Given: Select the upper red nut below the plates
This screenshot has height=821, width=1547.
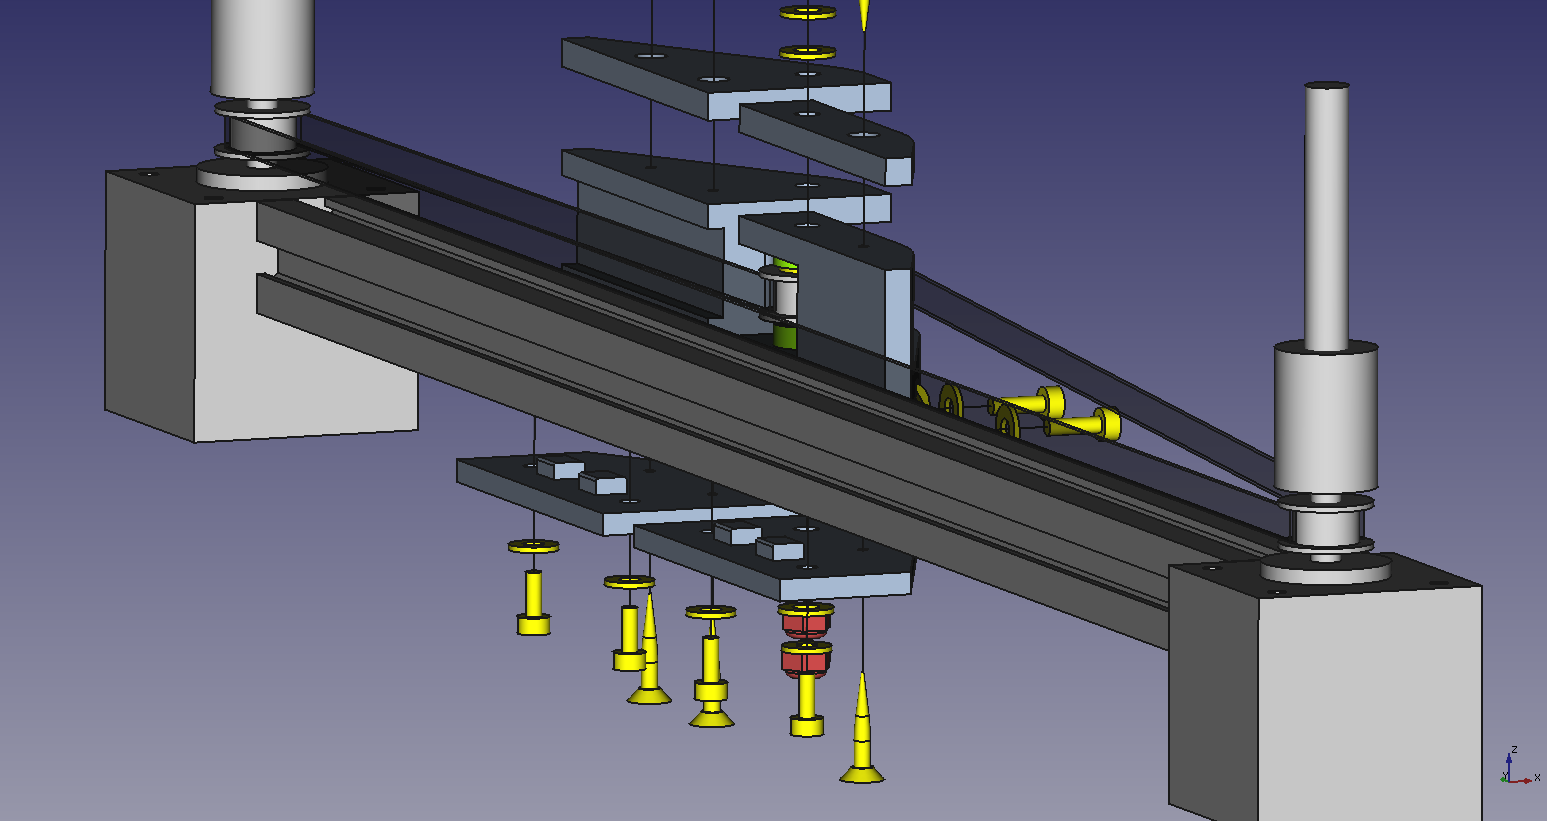Looking at the screenshot, I should point(805,624).
